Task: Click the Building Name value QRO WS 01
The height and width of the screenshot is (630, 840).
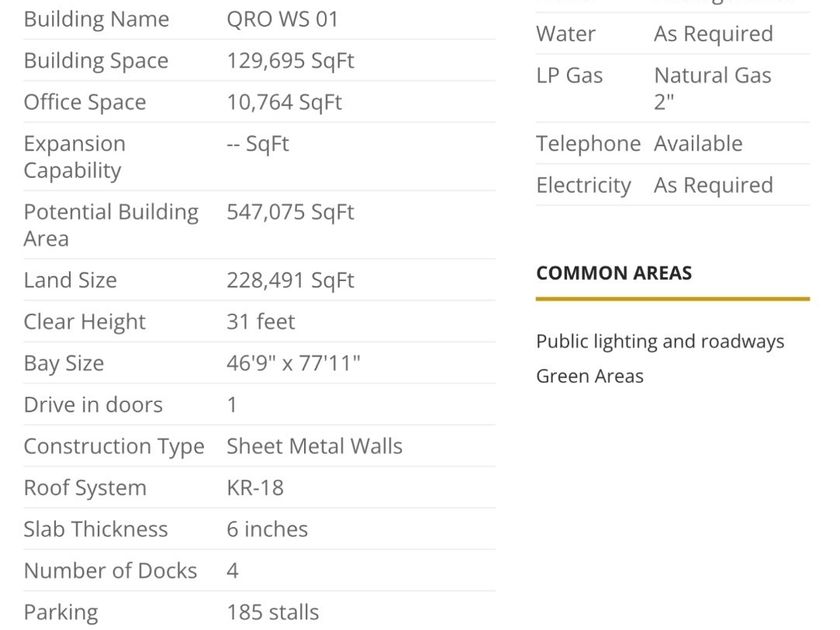Action: click(x=282, y=19)
